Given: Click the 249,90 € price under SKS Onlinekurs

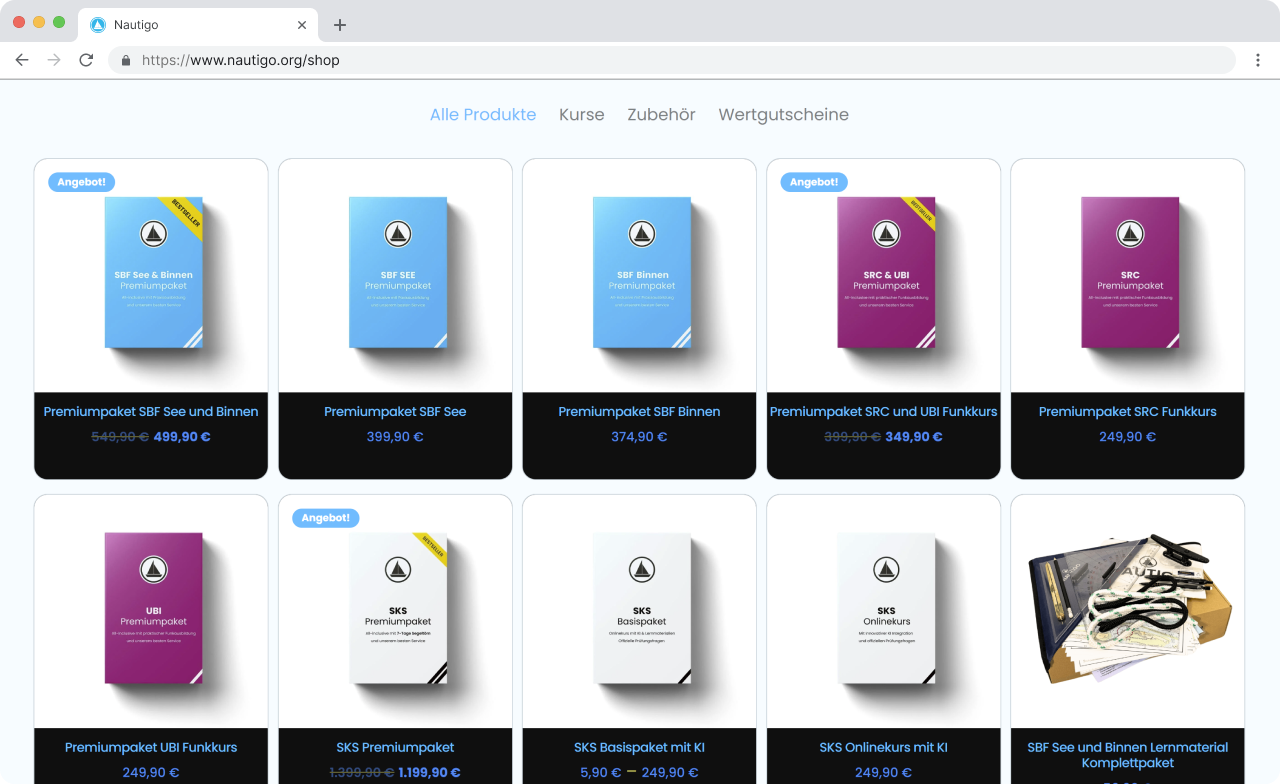Looking at the screenshot, I should click(883, 773).
